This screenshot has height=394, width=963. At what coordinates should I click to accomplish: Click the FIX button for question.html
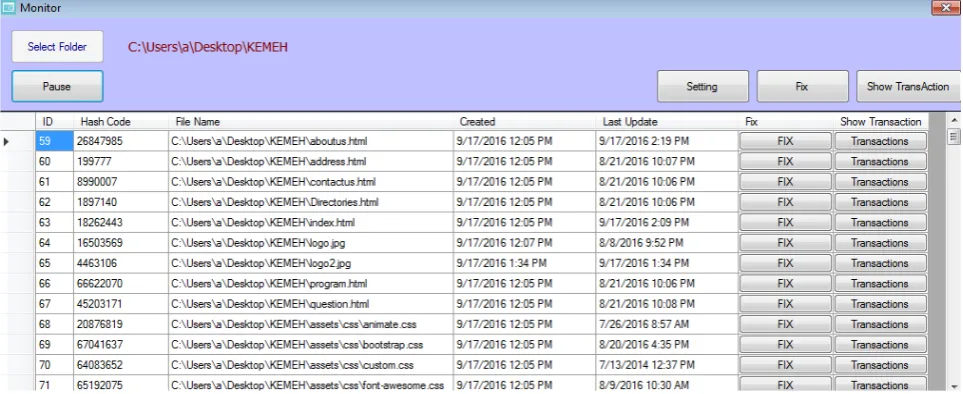(x=786, y=304)
